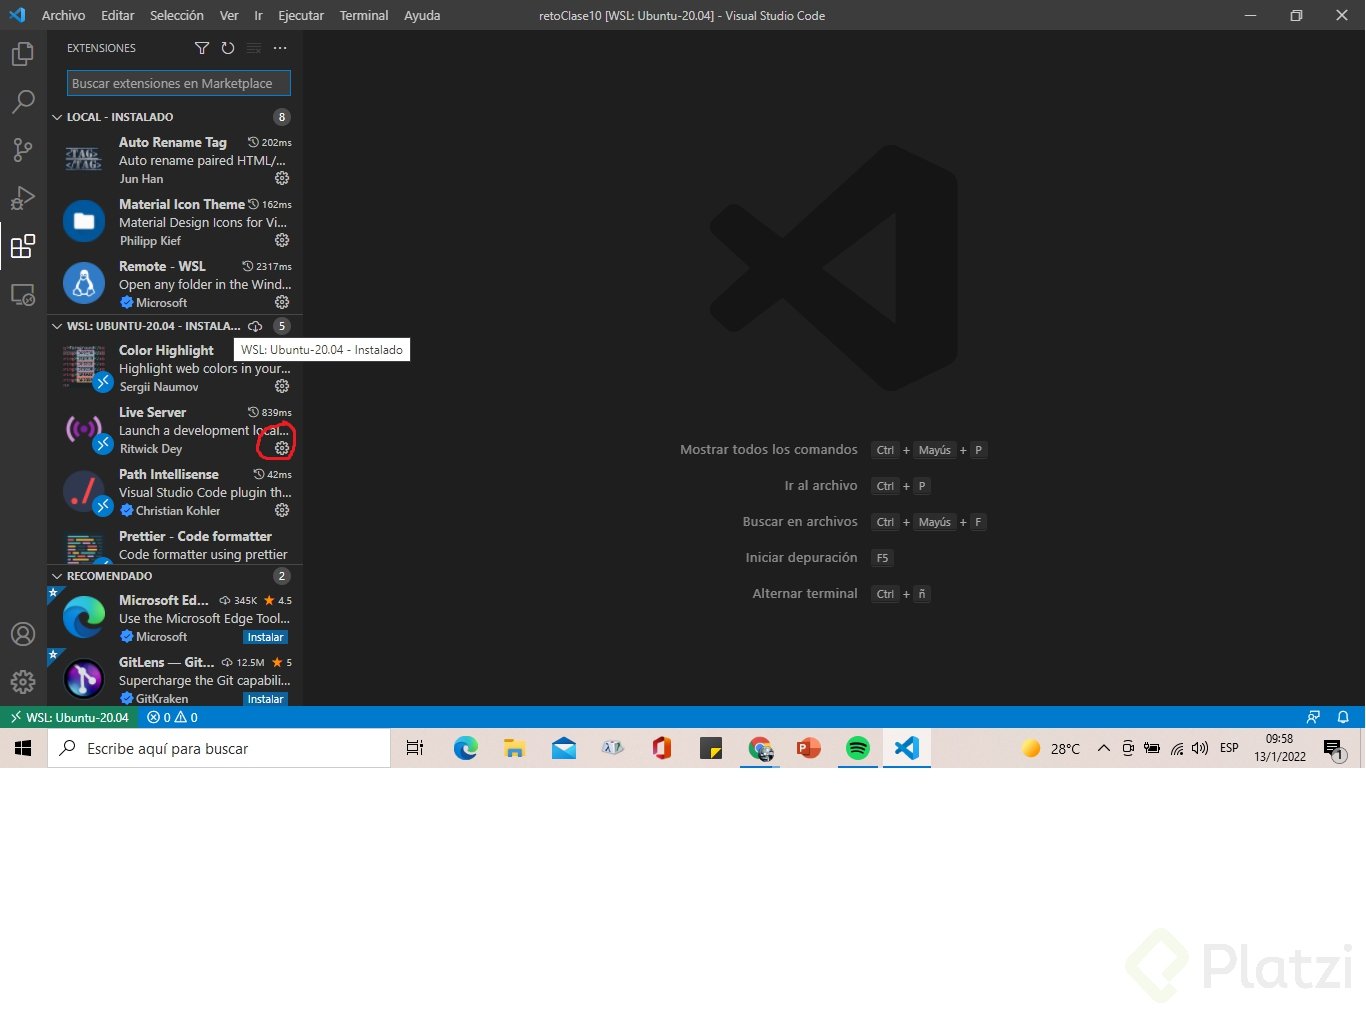Open the Search view in activity bar
Screen dimensions: 1366x1014
23,102
